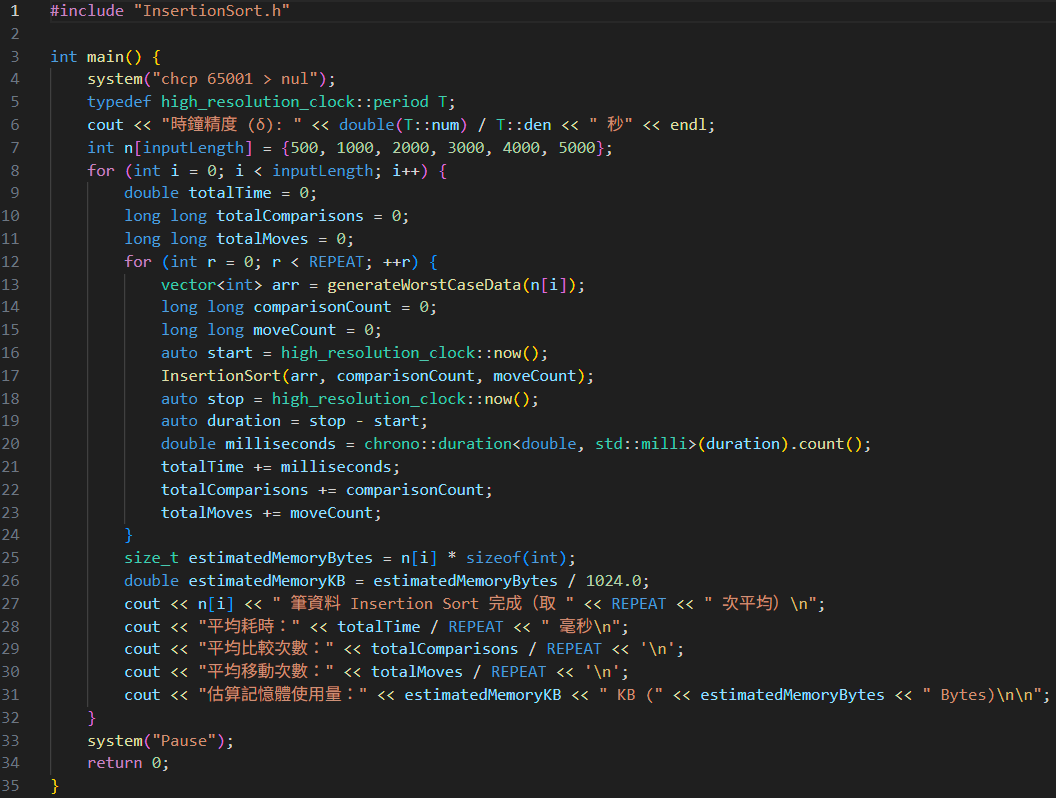Click the array value 3000 on line 7

coord(466,147)
